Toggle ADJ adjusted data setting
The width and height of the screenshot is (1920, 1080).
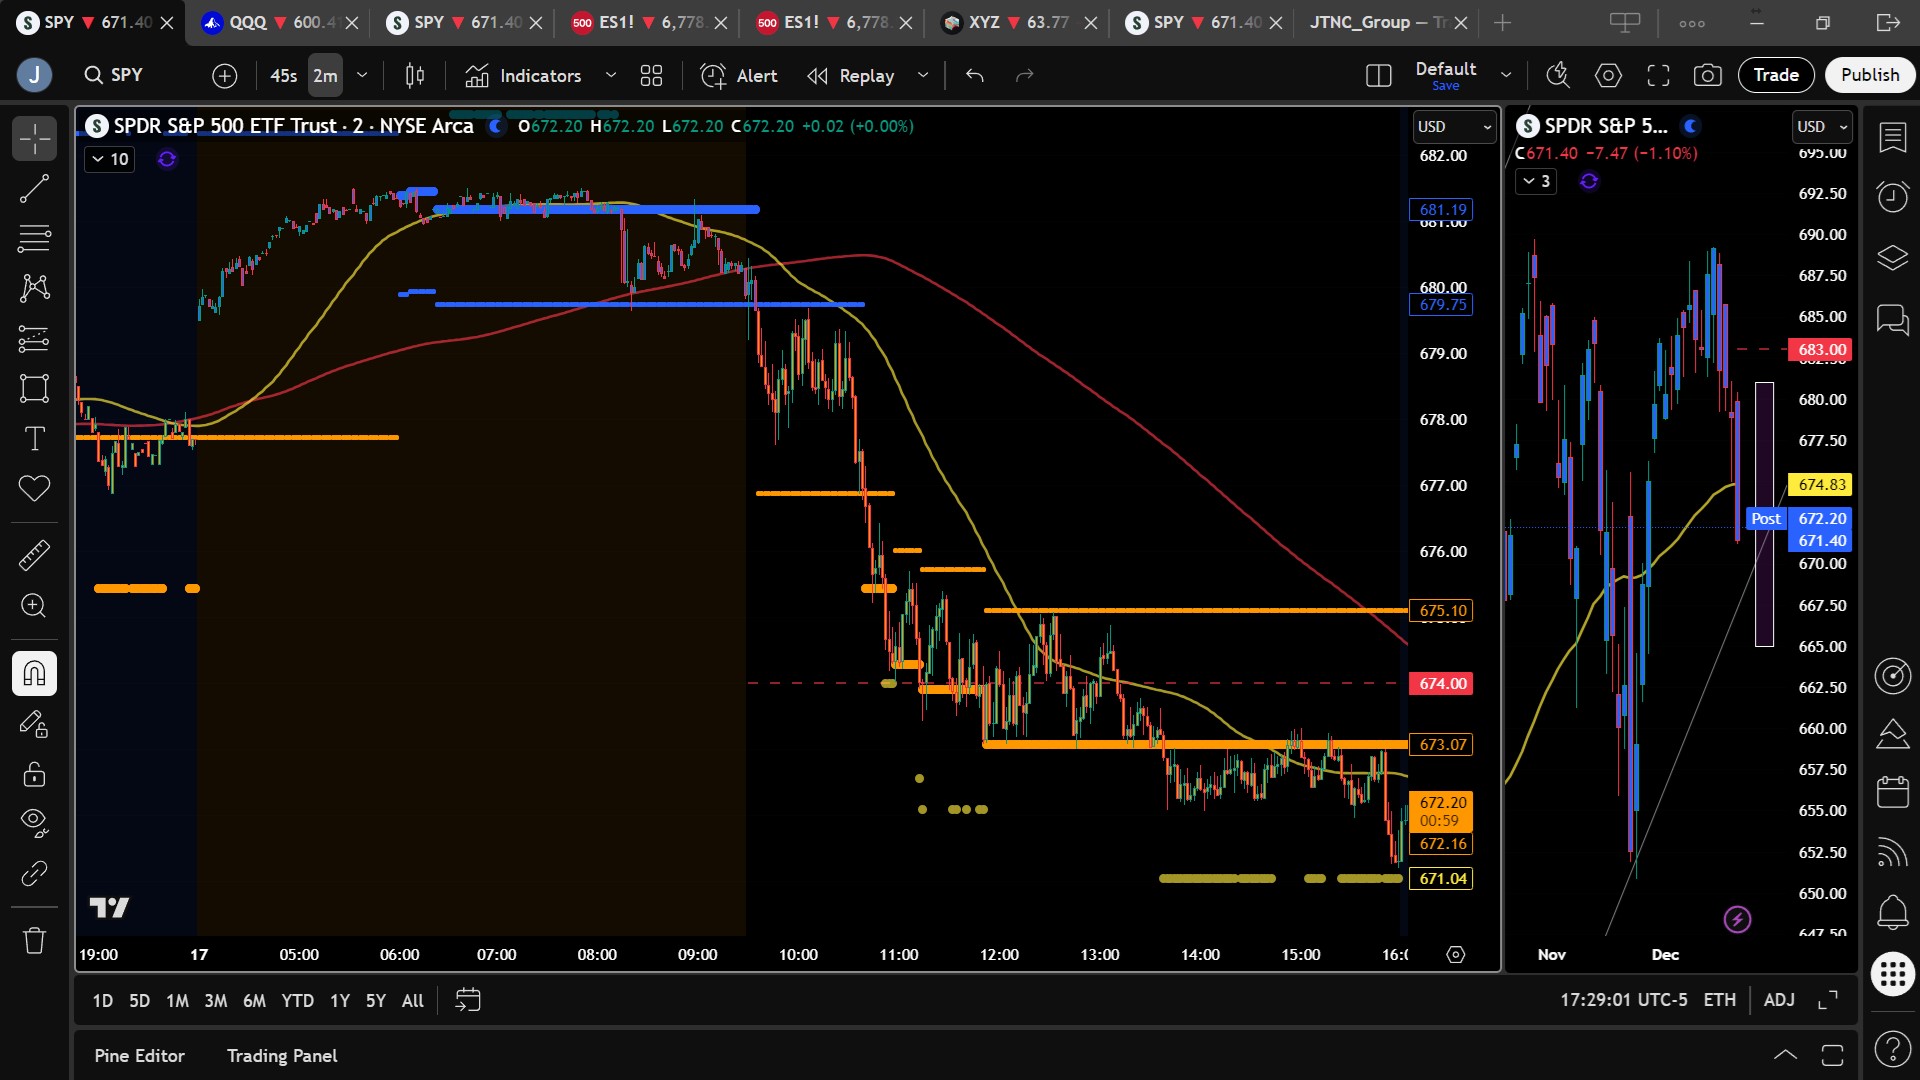[x=1779, y=1000]
